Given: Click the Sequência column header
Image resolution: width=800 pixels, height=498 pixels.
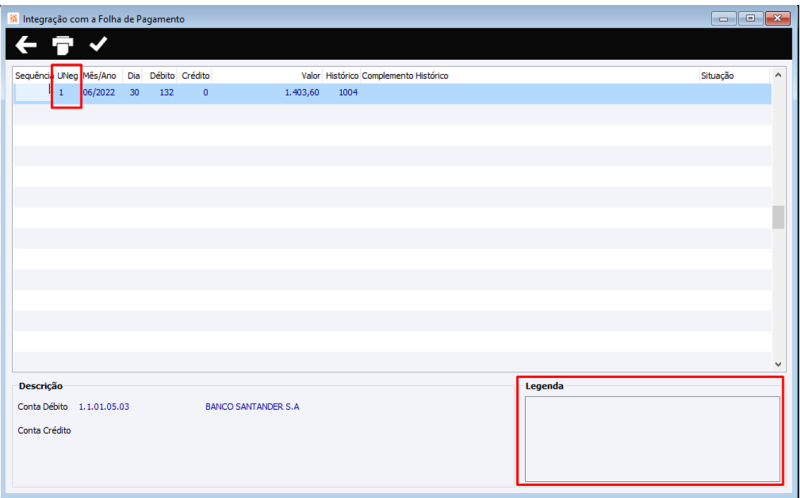Looking at the screenshot, I should click(x=34, y=76).
